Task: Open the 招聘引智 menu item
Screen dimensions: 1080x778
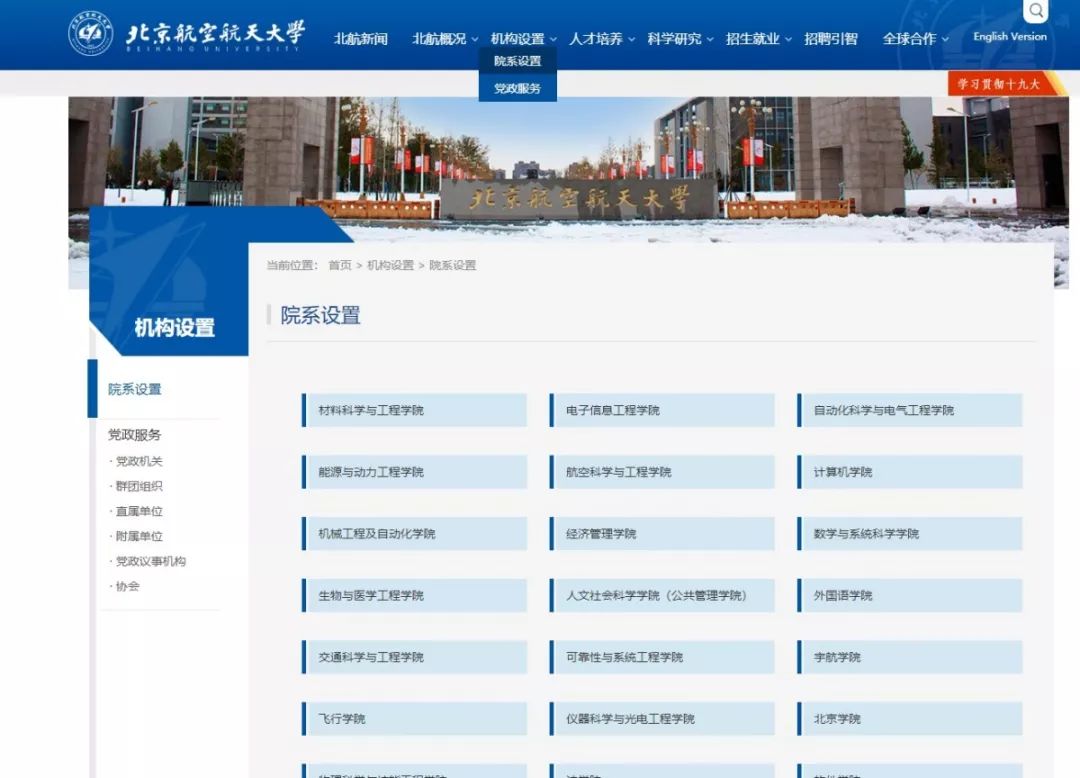Action: pyautogui.click(x=831, y=39)
